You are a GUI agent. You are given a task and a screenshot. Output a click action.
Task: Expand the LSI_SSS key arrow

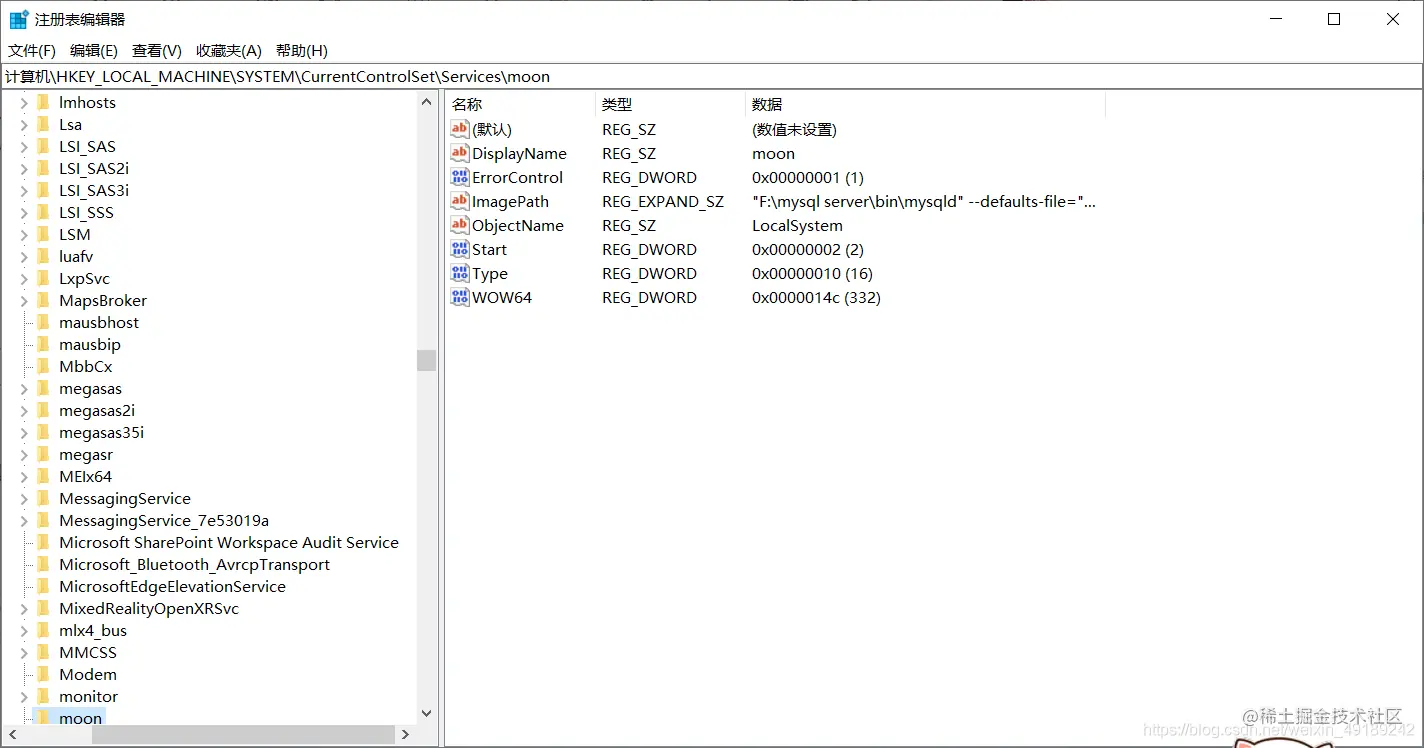[x=24, y=212]
